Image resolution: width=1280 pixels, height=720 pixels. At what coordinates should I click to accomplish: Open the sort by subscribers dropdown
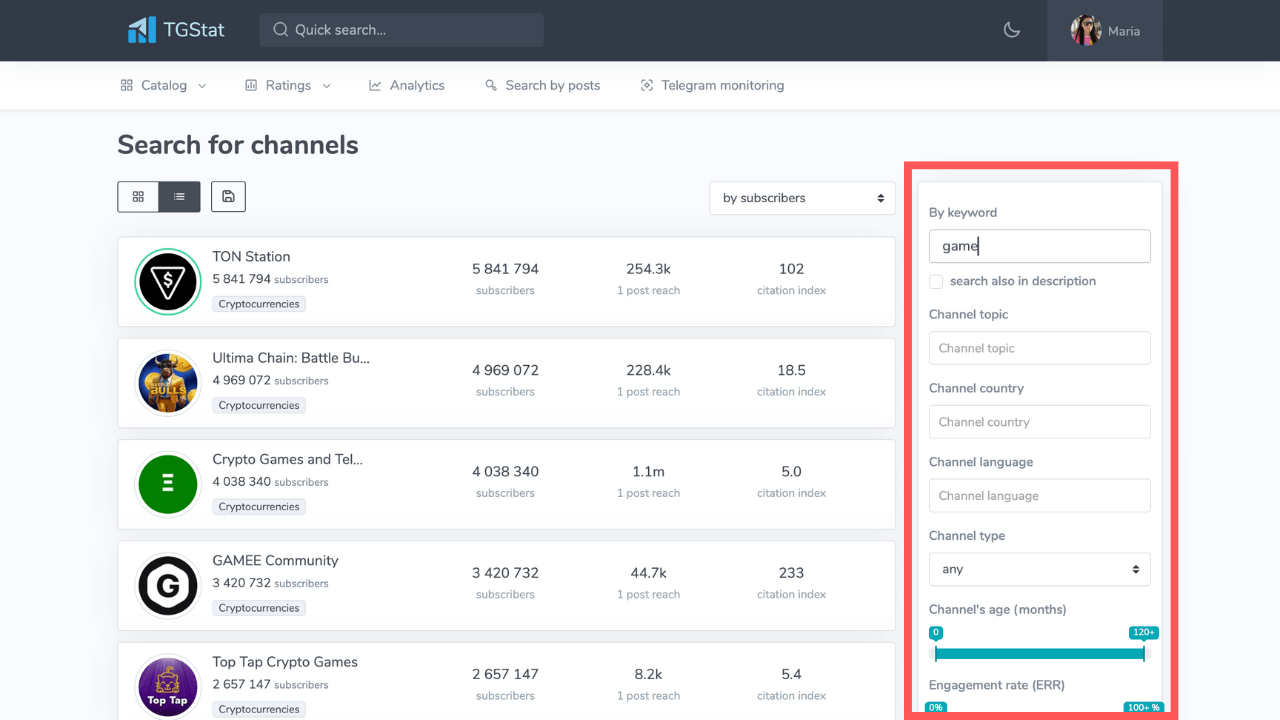(803, 198)
